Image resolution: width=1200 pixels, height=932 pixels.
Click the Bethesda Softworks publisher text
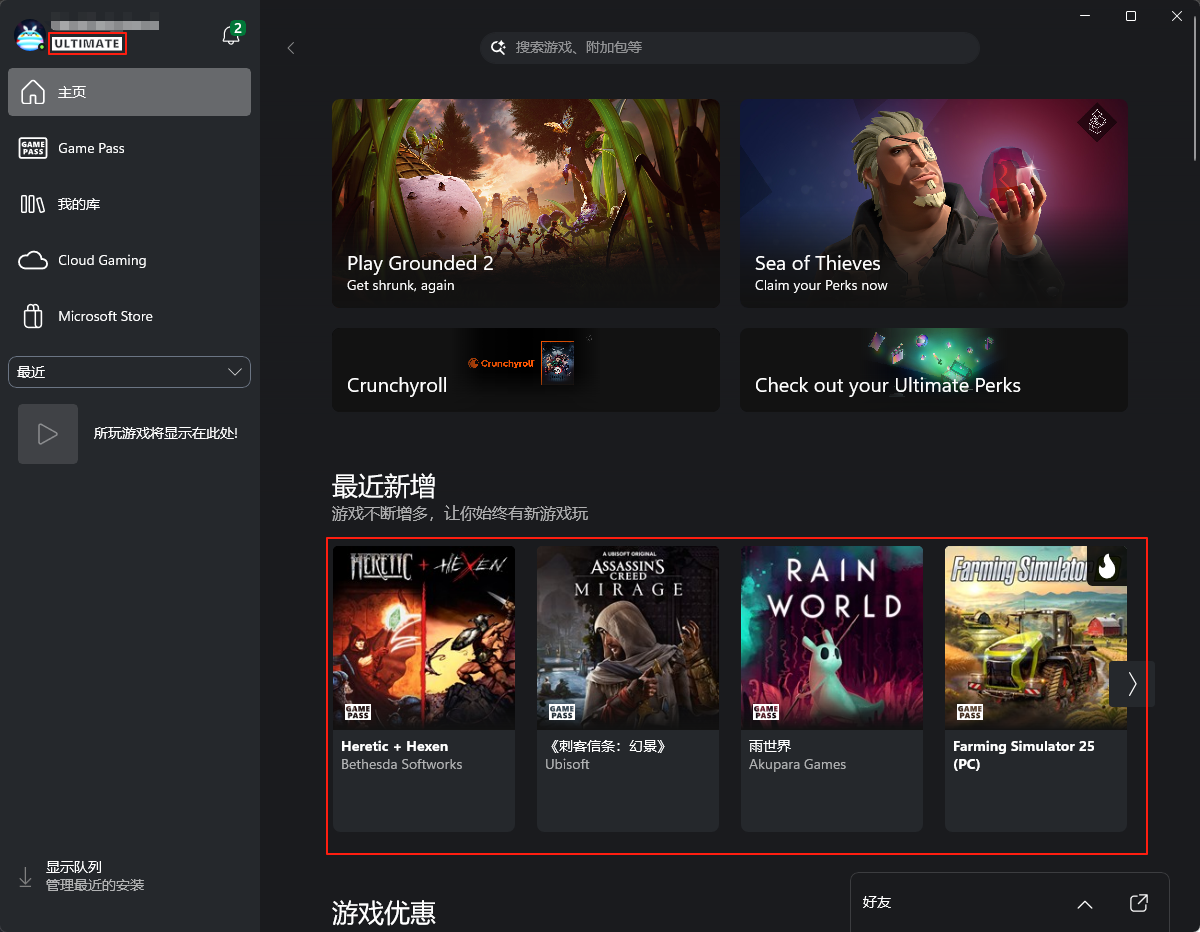coord(402,764)
